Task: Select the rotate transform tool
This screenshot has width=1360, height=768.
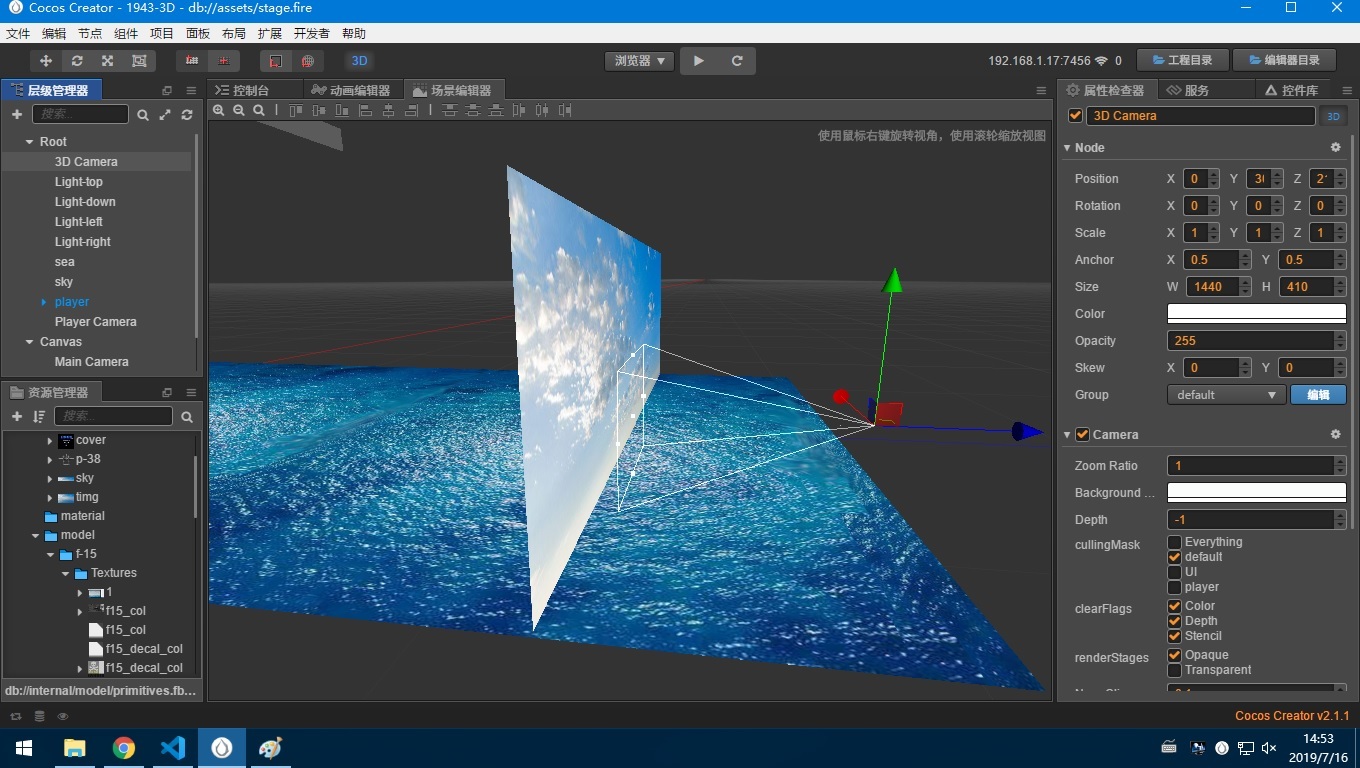Action: pyautogui.click(x=77, y=61)
